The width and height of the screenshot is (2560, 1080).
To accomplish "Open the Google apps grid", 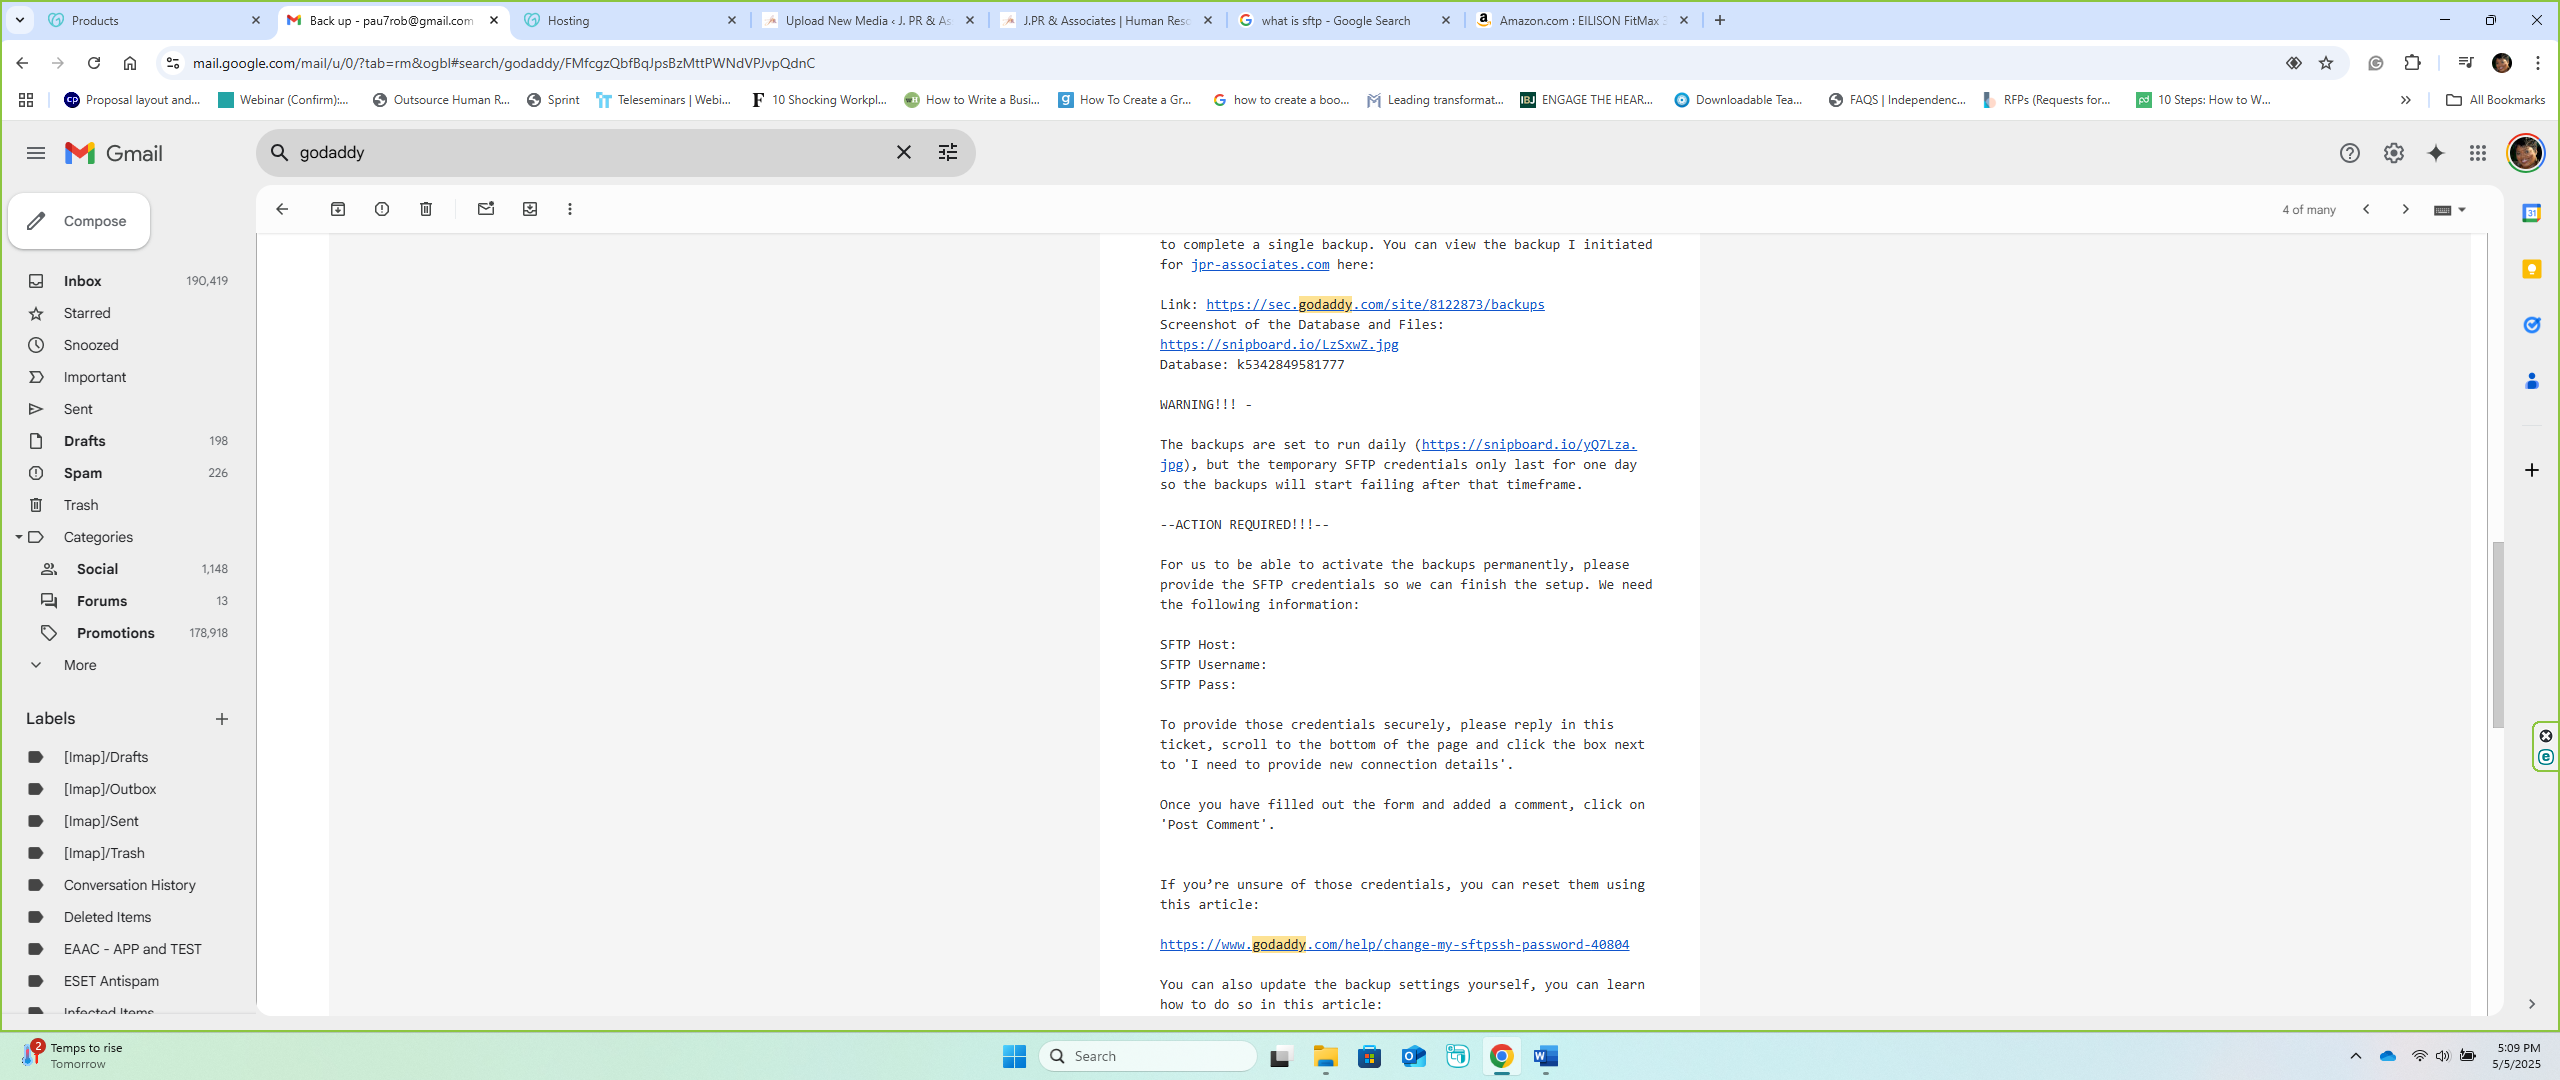I will click(2477, 153).
